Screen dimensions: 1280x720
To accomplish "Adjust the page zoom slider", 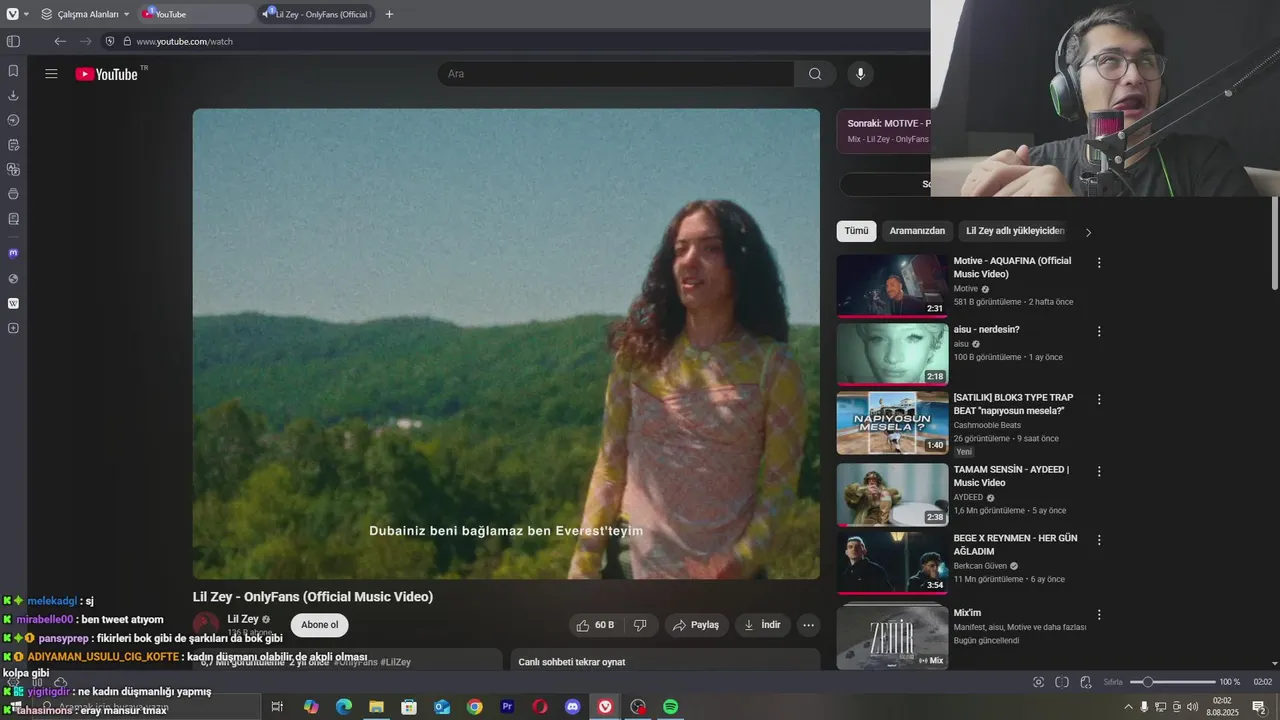I will click(x=1172, y=682).
